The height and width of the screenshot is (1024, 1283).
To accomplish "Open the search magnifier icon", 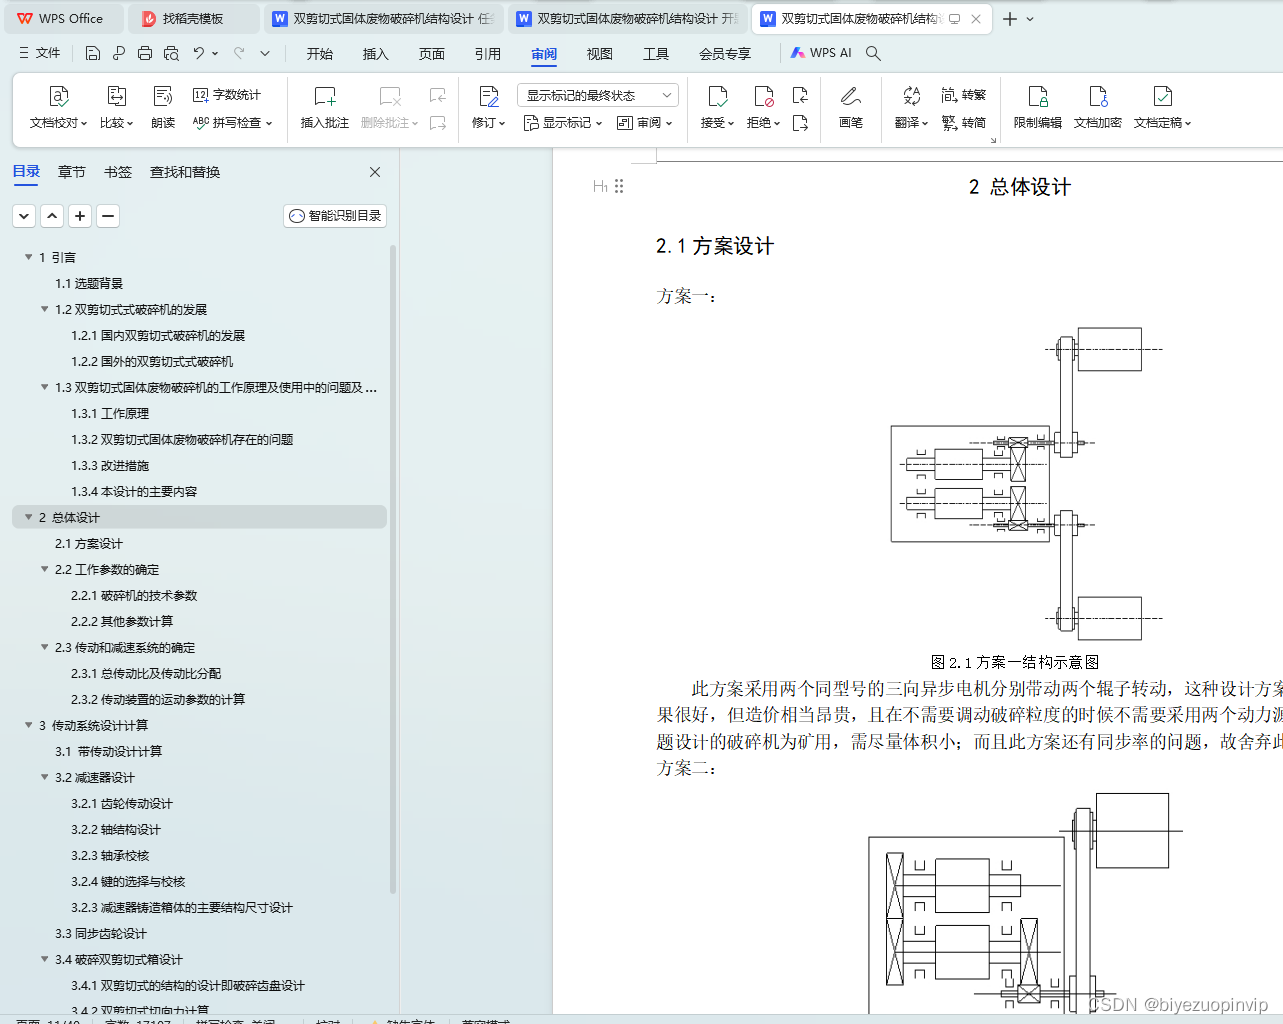I will click(873, 53).
